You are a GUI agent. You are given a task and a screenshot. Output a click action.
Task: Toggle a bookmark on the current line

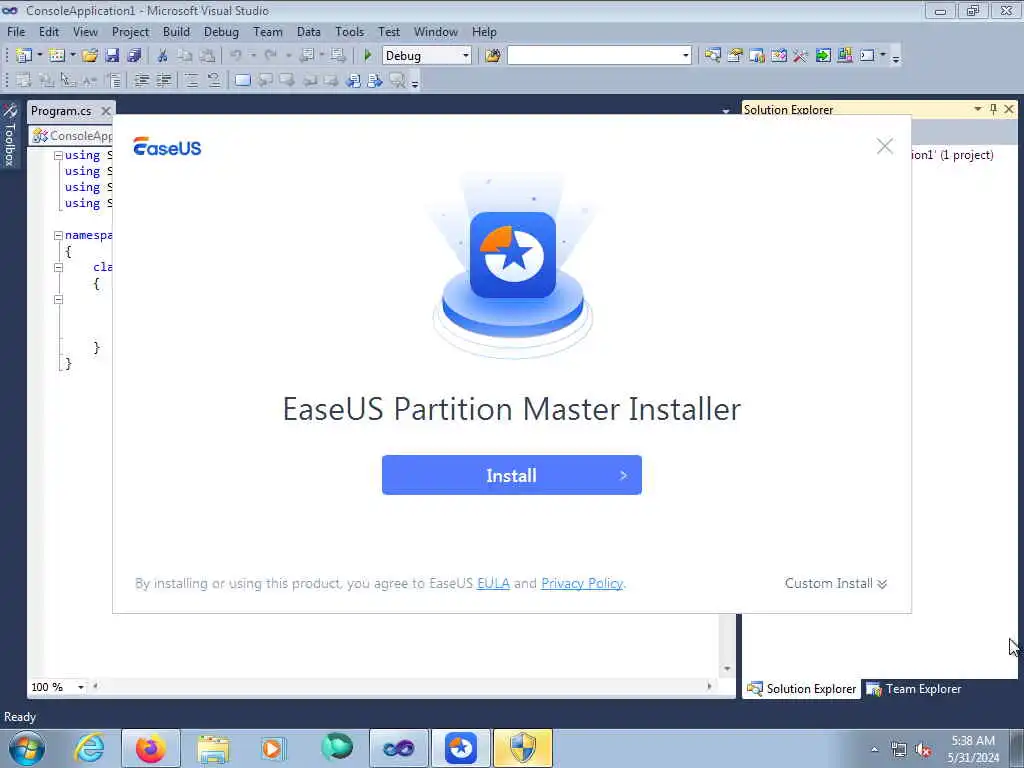coord(242,80)
